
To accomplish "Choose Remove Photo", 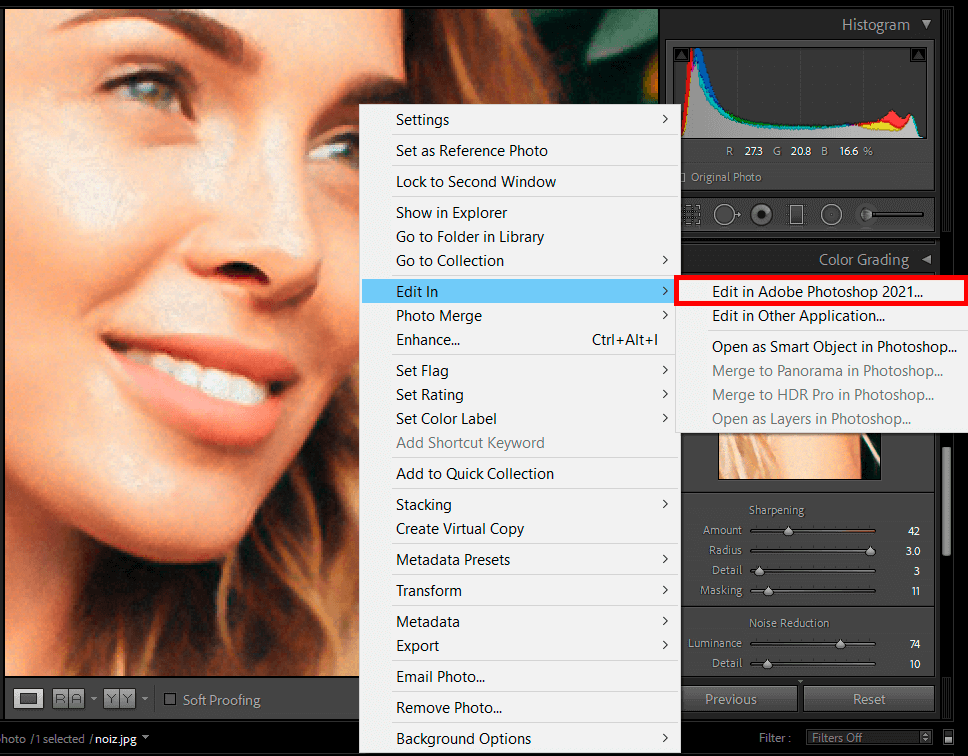I will point(520,708).
